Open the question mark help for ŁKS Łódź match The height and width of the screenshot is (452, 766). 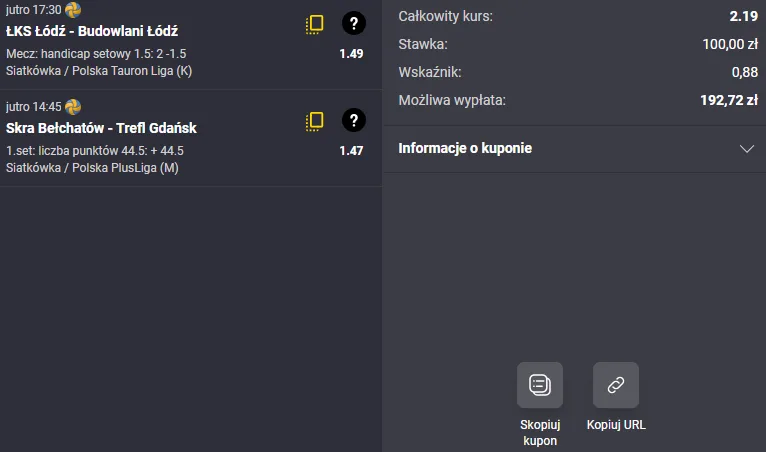(x=353, y=24)
